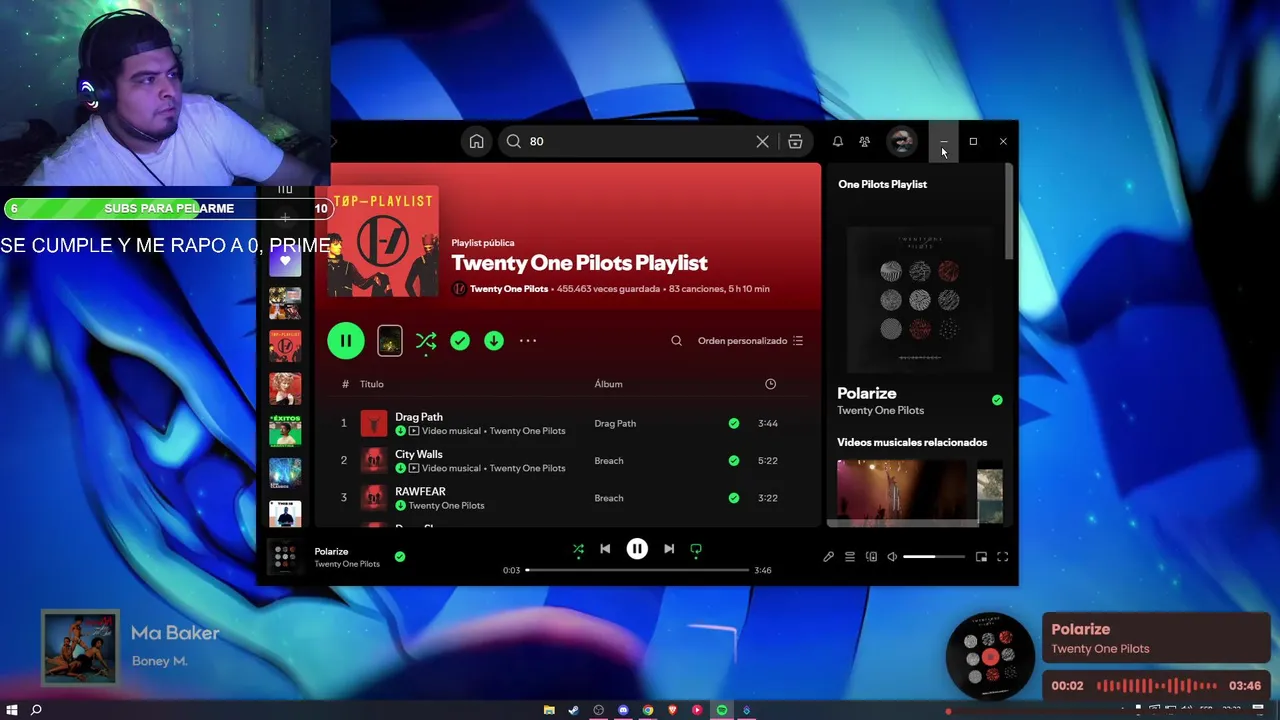This screenshot has width=1280, height=720.
Task: Toggle saved-to-library check for the playlist
Action: [x=460, y=341]
